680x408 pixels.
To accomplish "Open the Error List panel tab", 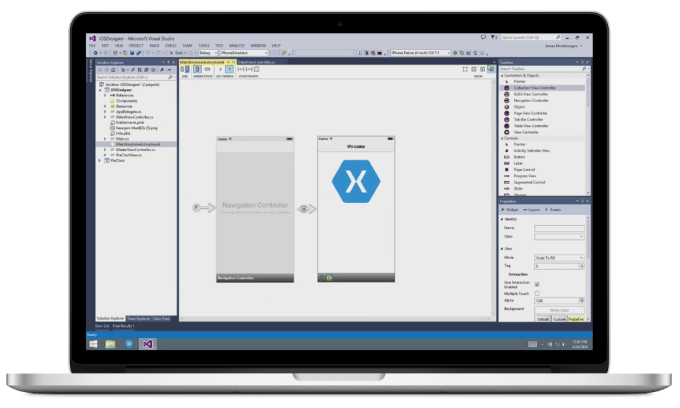I will click(102, 326).
